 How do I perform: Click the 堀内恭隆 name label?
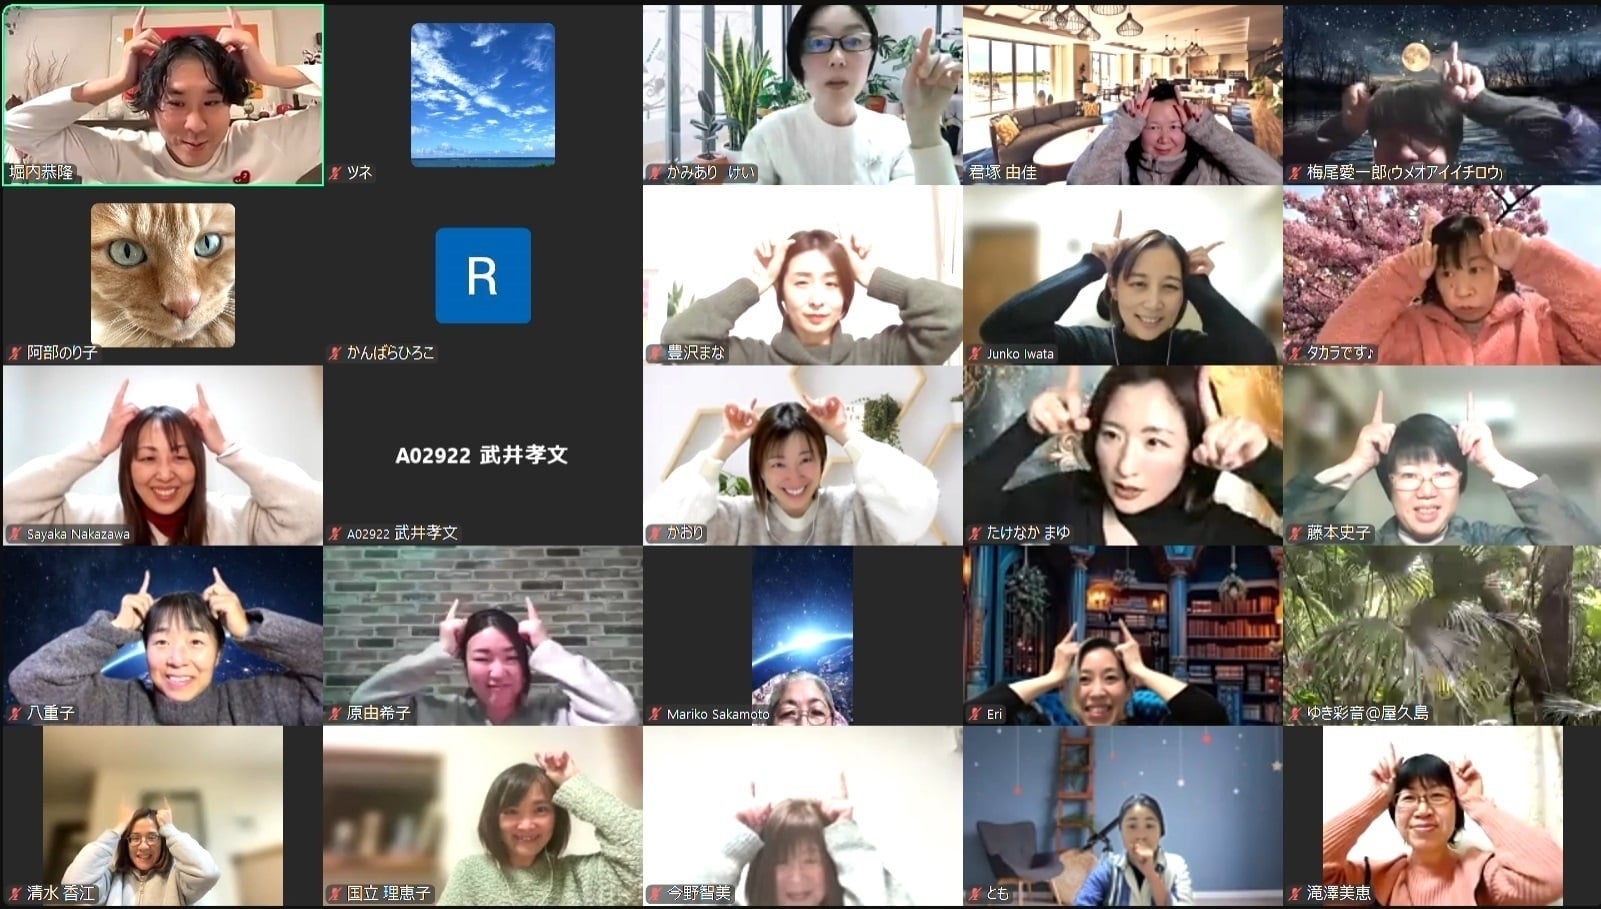41,173
